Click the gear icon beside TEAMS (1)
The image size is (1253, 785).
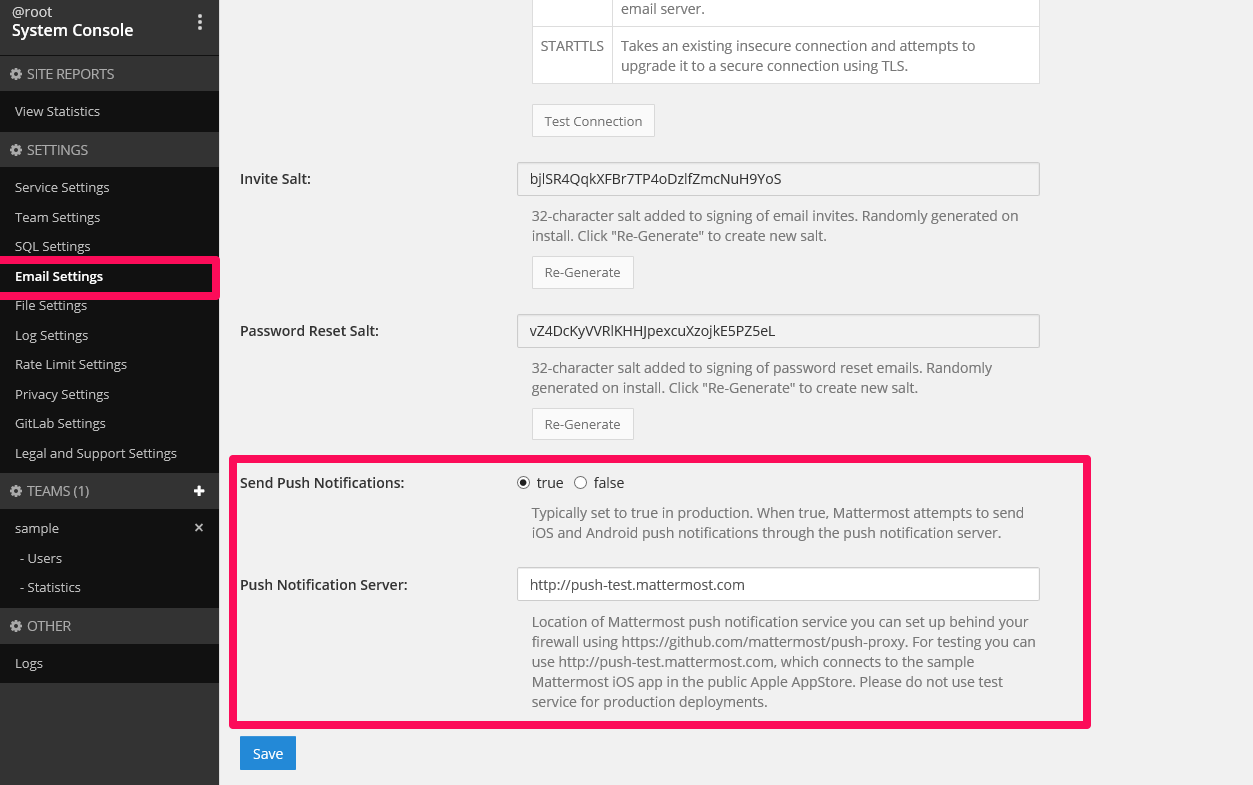click(x=16, y=491)
